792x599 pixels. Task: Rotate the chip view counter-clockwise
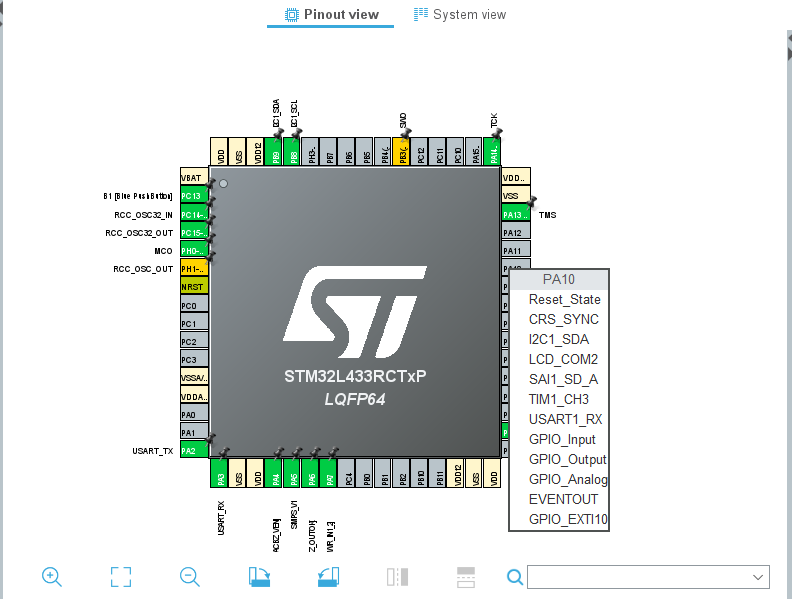328,577
